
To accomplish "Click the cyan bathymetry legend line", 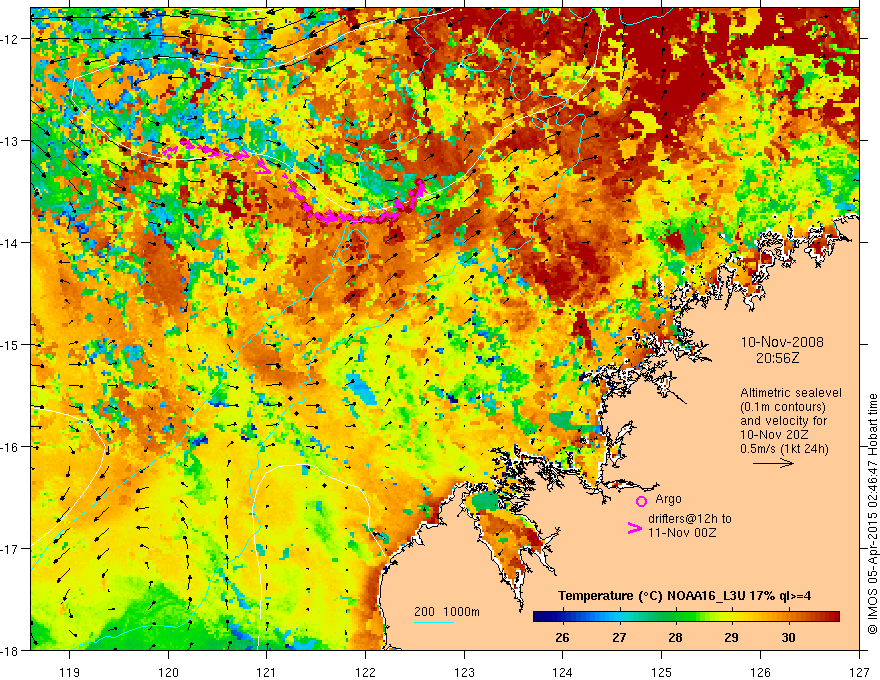I will [x=434, y=622].
